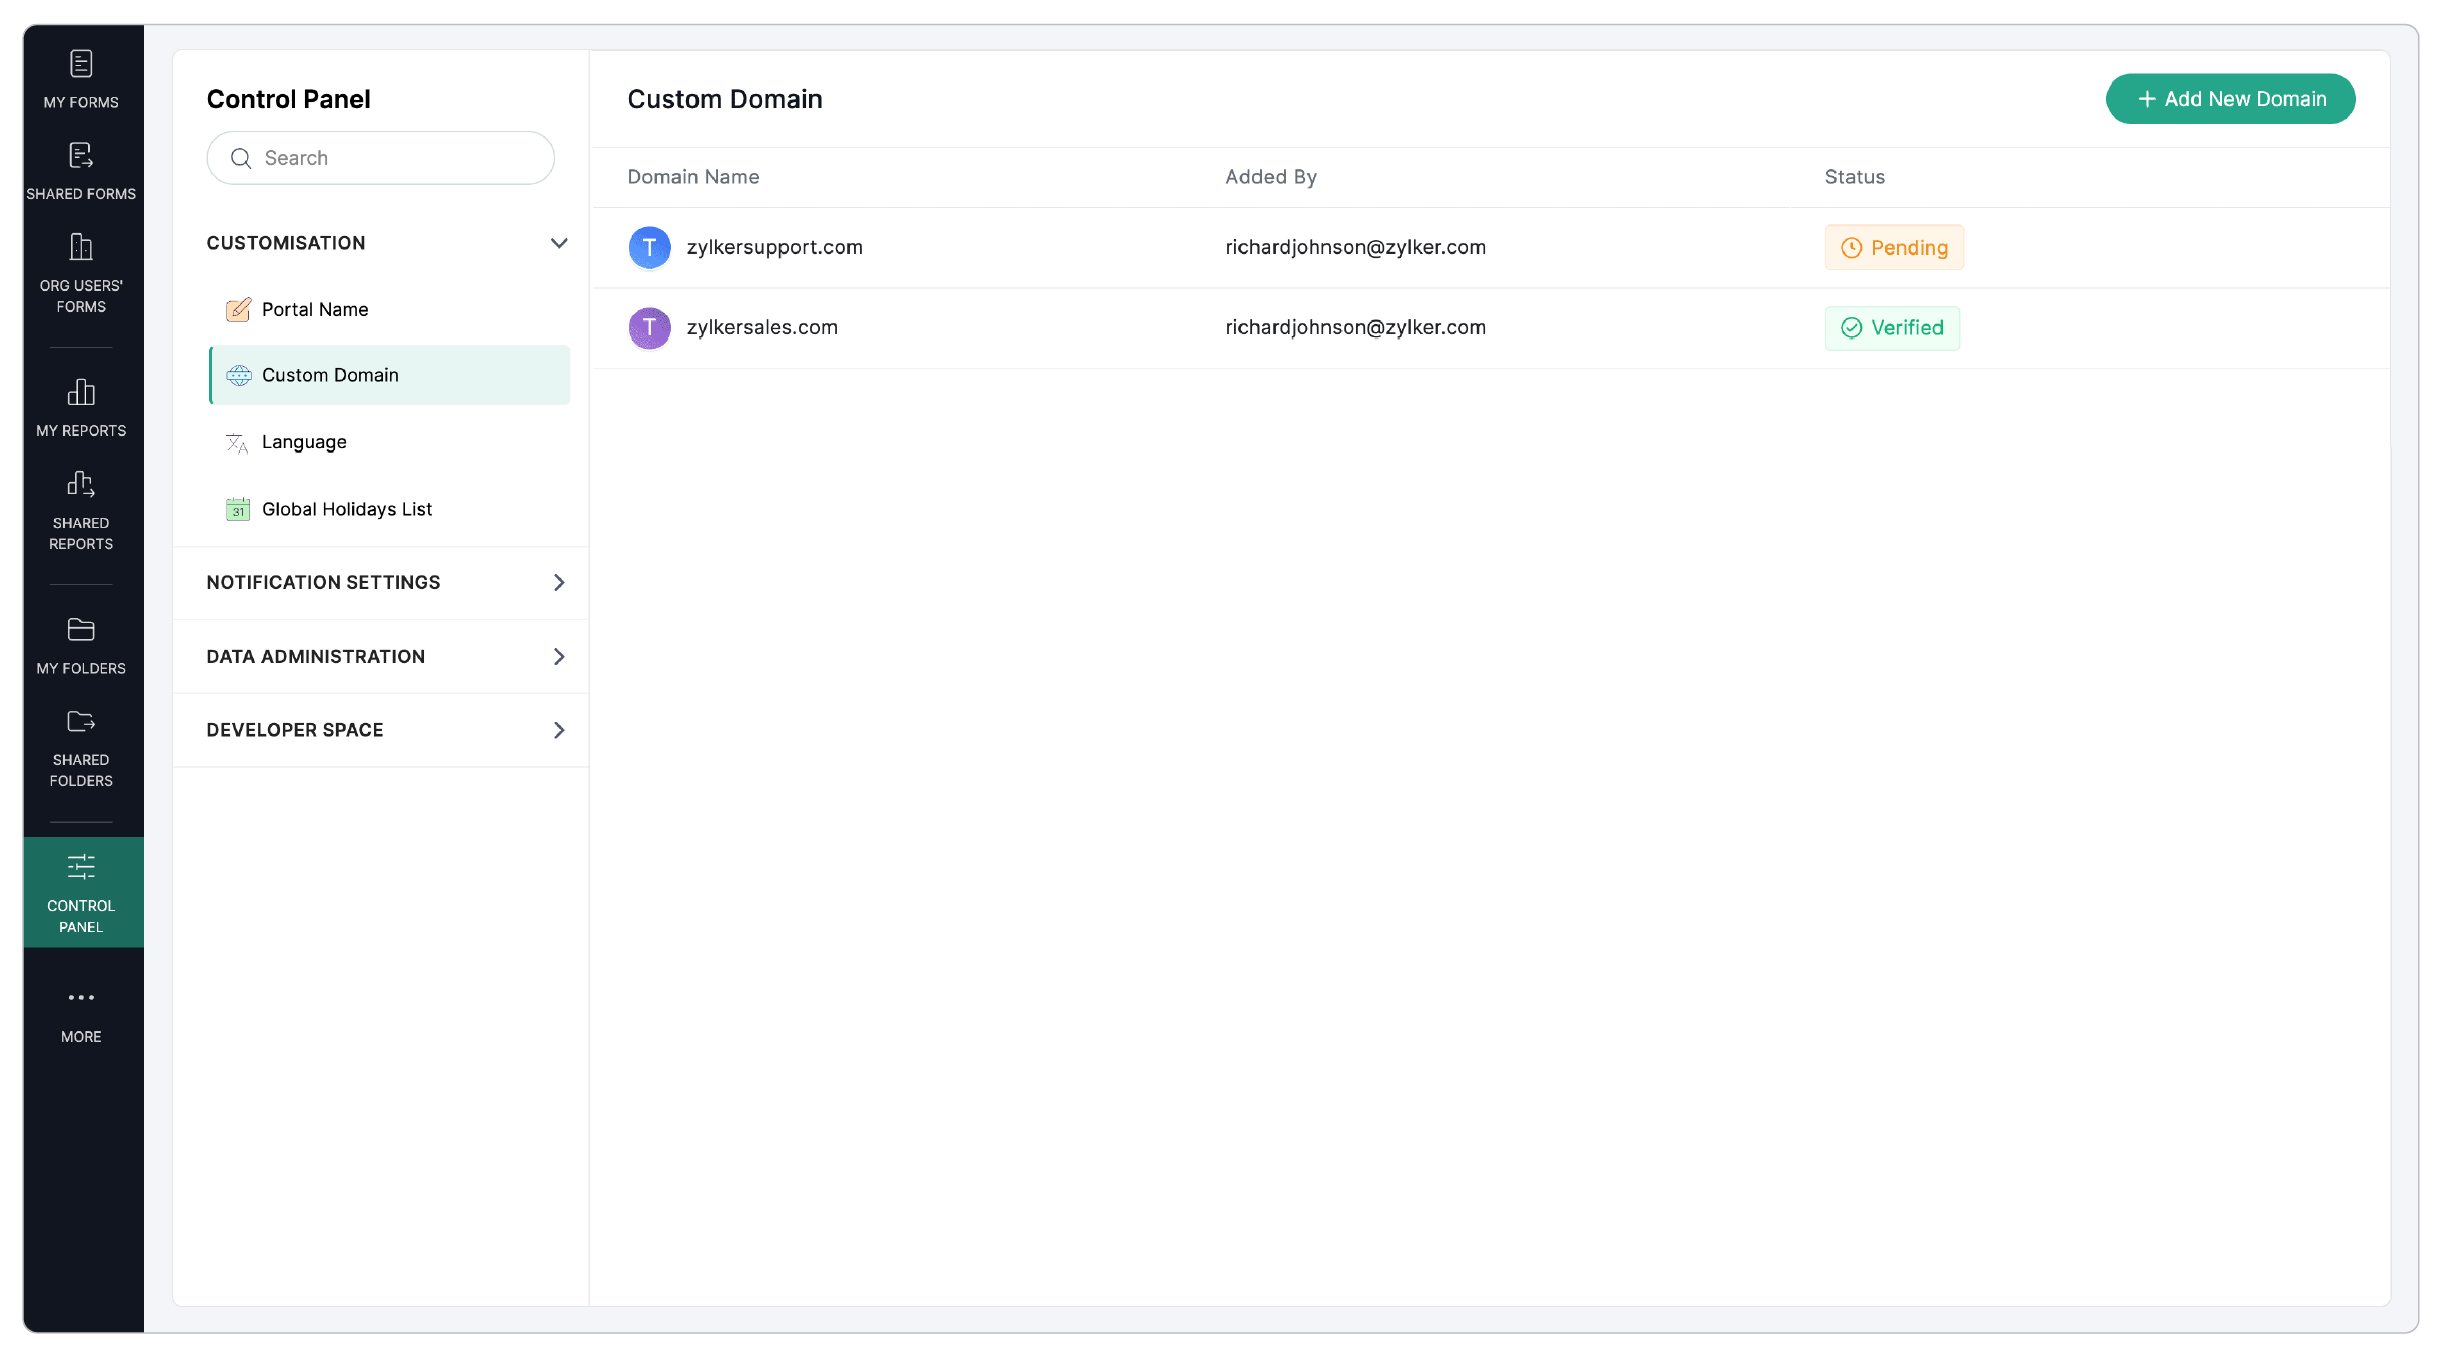The height and width of the screenshot is (1358, 2442).
Task: Expand the Data Administration section
Action: pyautogui.click(x=559, y=656)
